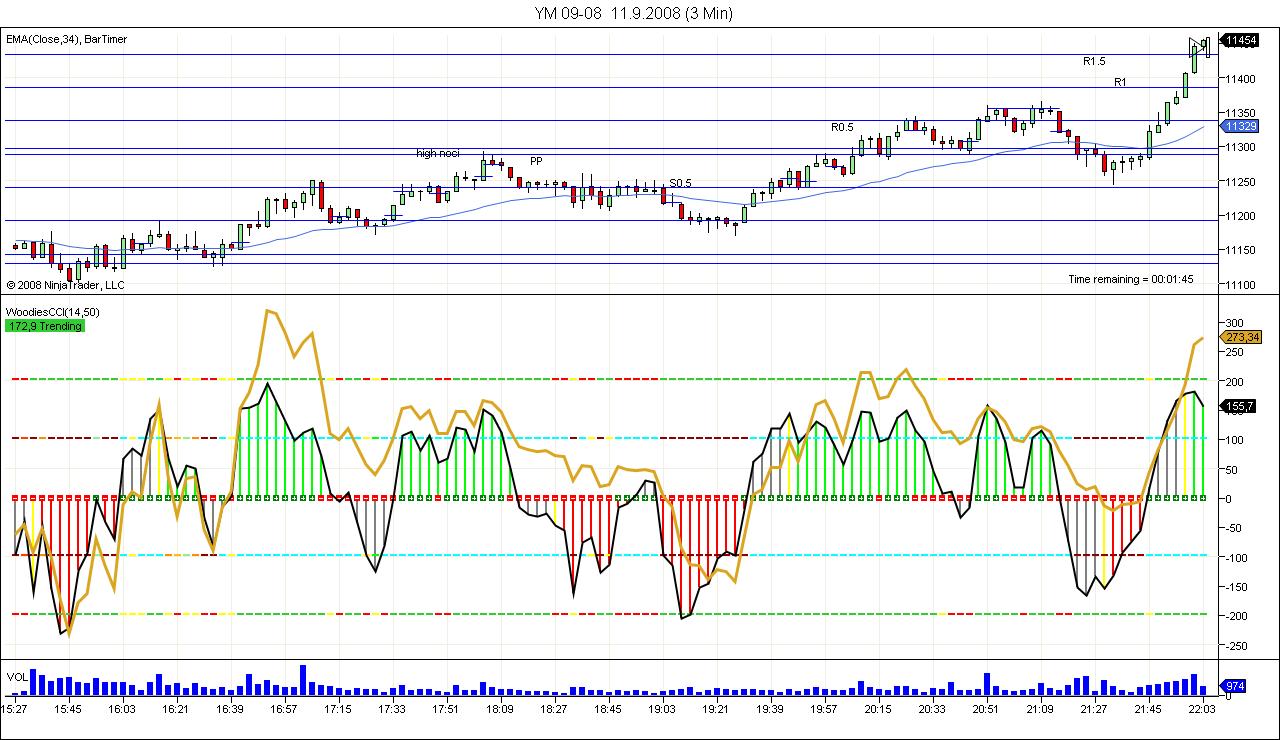Select the EMA(Close,34), BarTimer indicator label
The image size is (1280, 740).
[67, 39]
